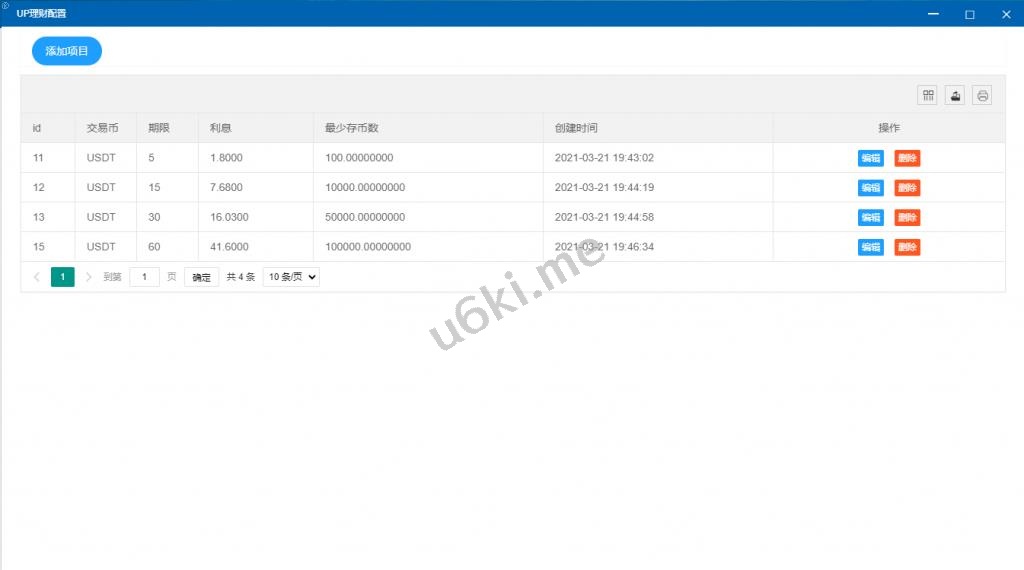This screenshot has height=570, width=1024.
Task: Select page 1 in pagination
Action: point(62,277)
